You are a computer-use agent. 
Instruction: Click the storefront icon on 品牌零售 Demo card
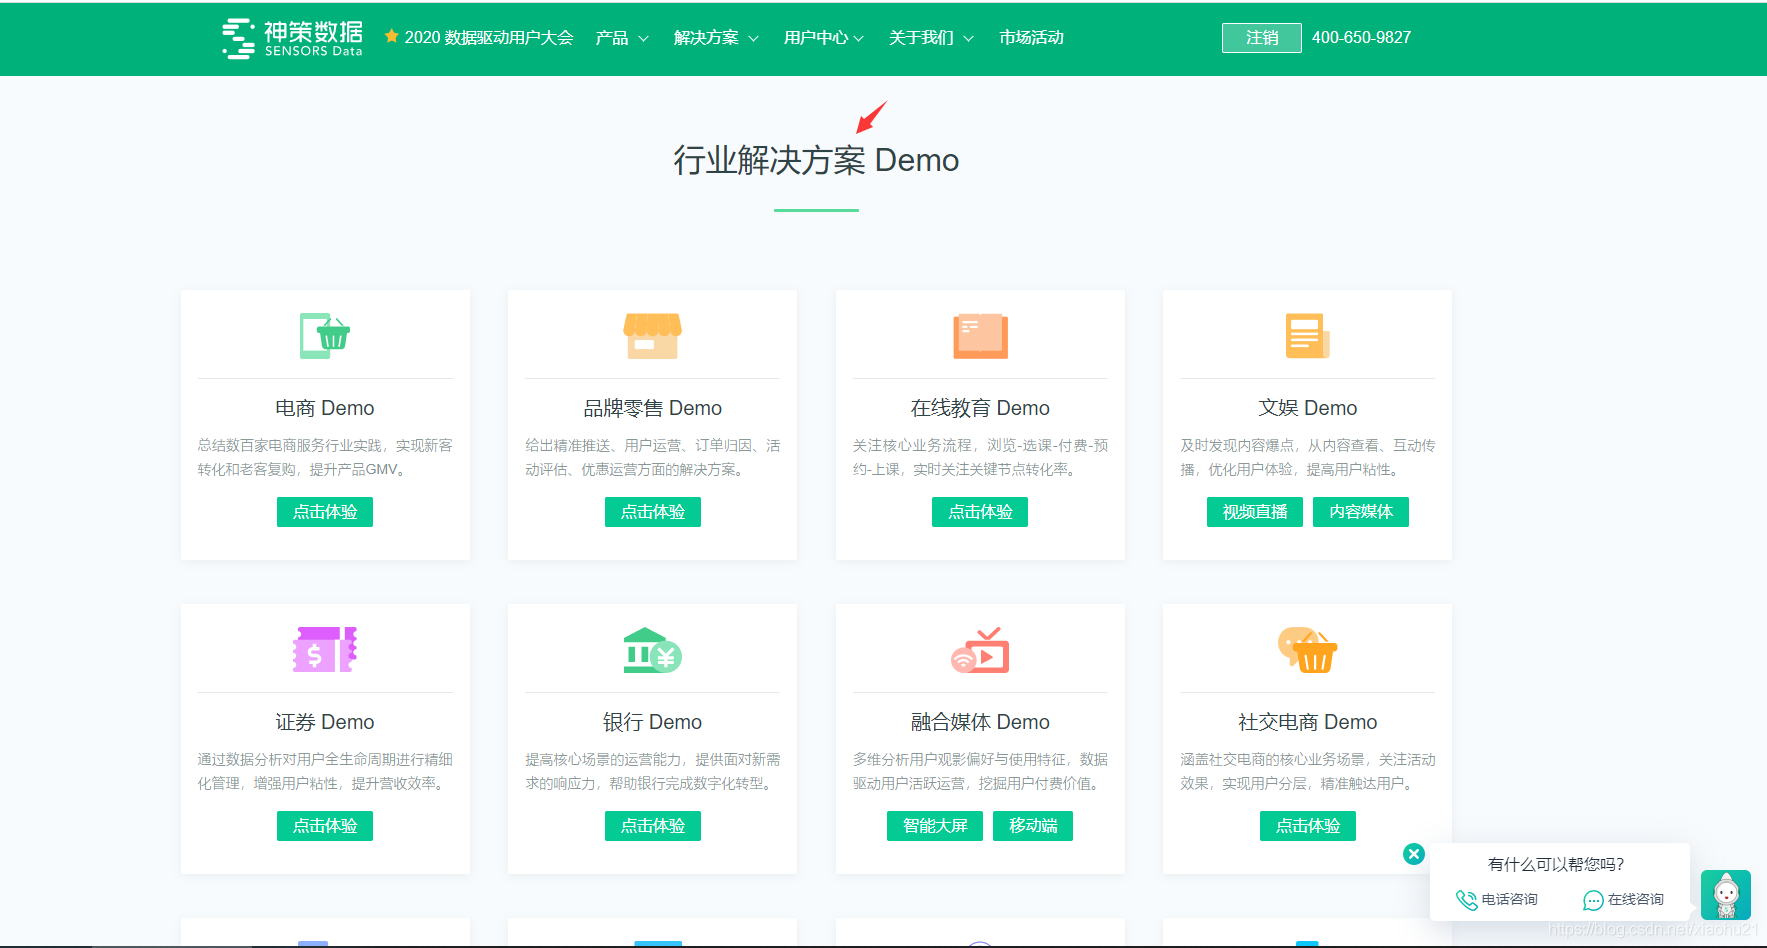pos(652,336)
